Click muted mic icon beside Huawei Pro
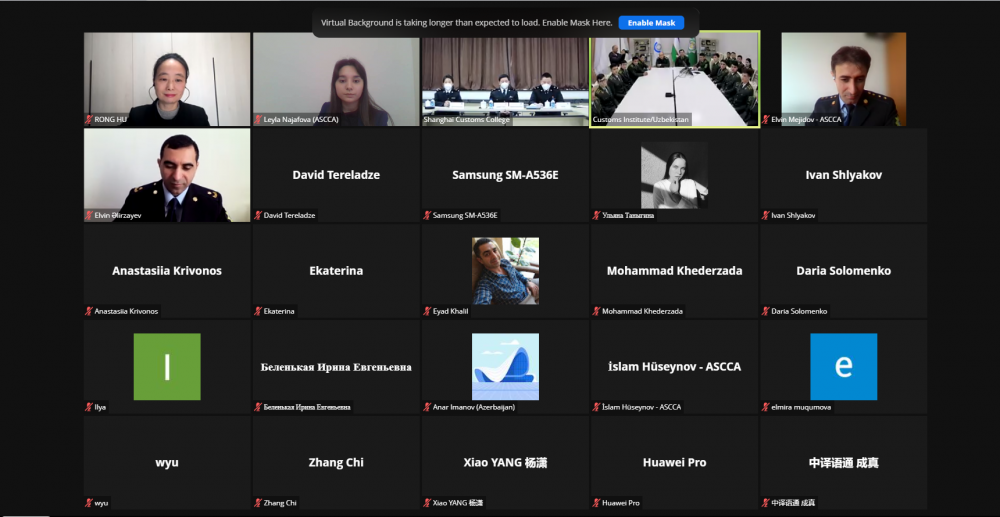This screenshot has height=517, width=1000. (596, 503)
